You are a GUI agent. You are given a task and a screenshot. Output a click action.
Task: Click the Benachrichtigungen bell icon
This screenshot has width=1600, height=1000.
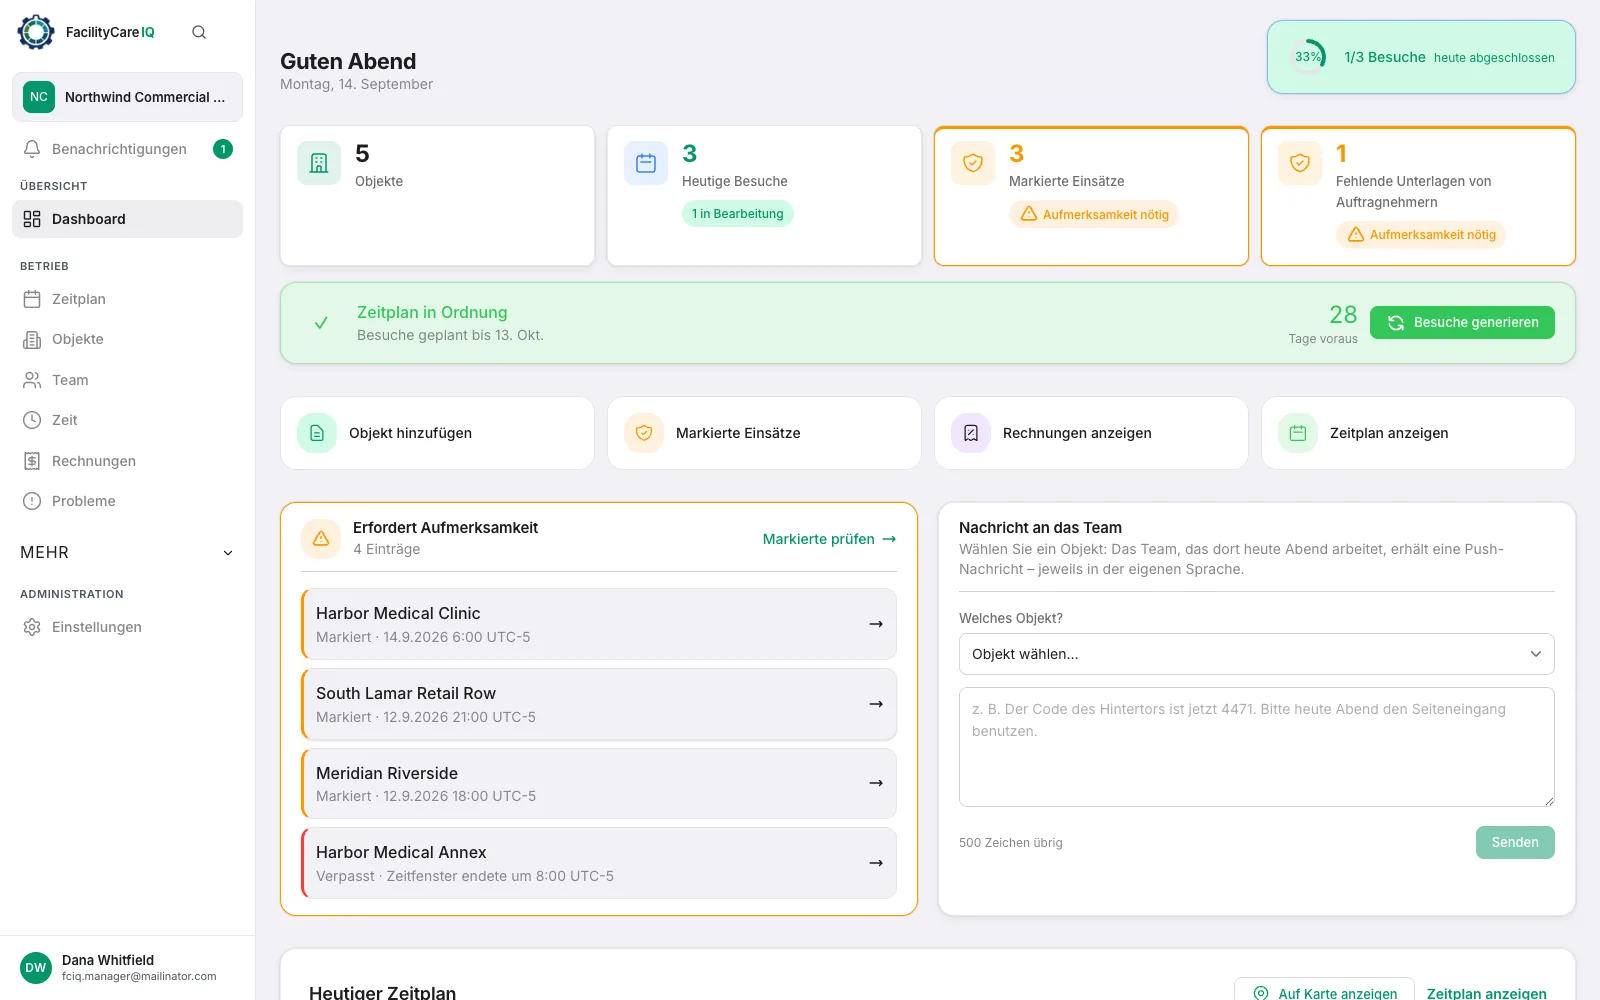32,149
